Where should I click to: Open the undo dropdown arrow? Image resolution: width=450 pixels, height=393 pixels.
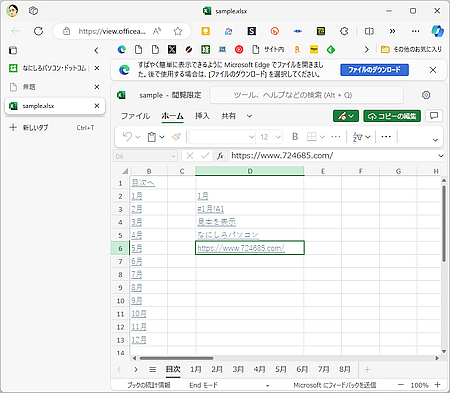click(137, 137)
